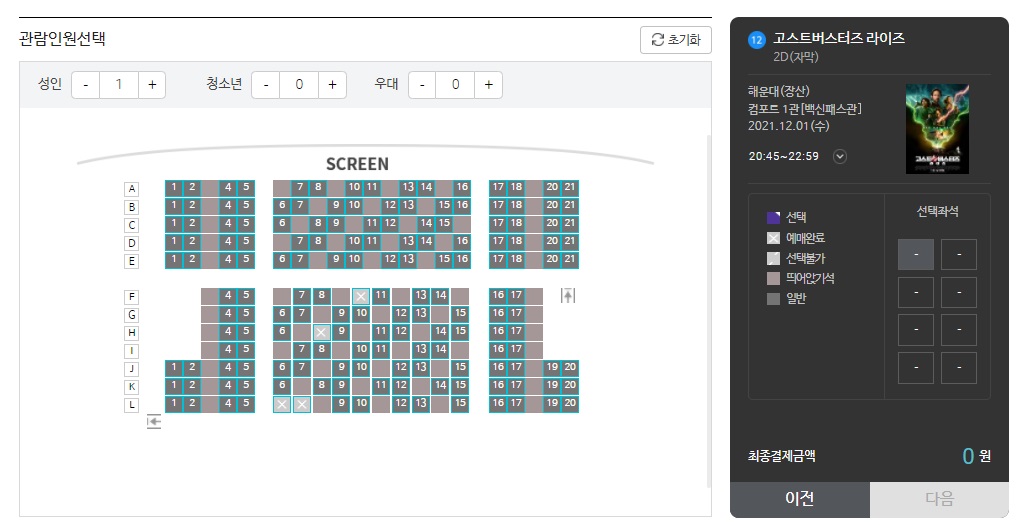Viewport: 1018px width, 525px height.
Task: Select seat 14 in row H
Action: (441, 332)
